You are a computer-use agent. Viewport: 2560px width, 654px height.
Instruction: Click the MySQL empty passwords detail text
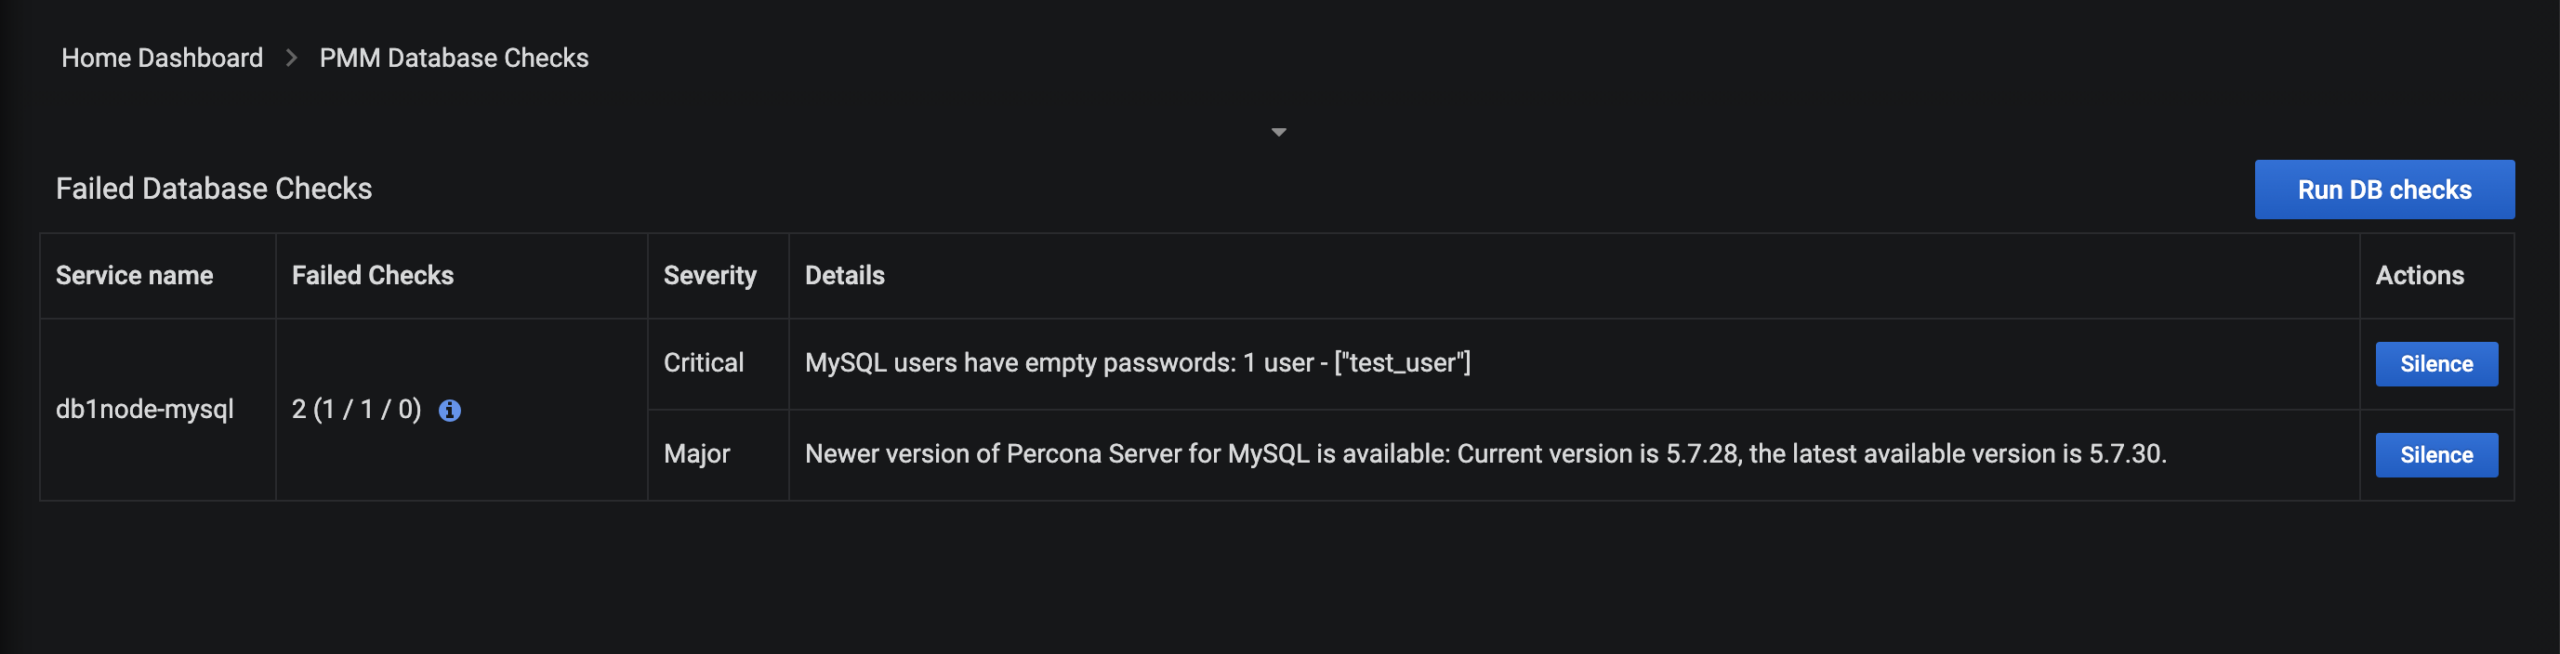pos(1138,363)
